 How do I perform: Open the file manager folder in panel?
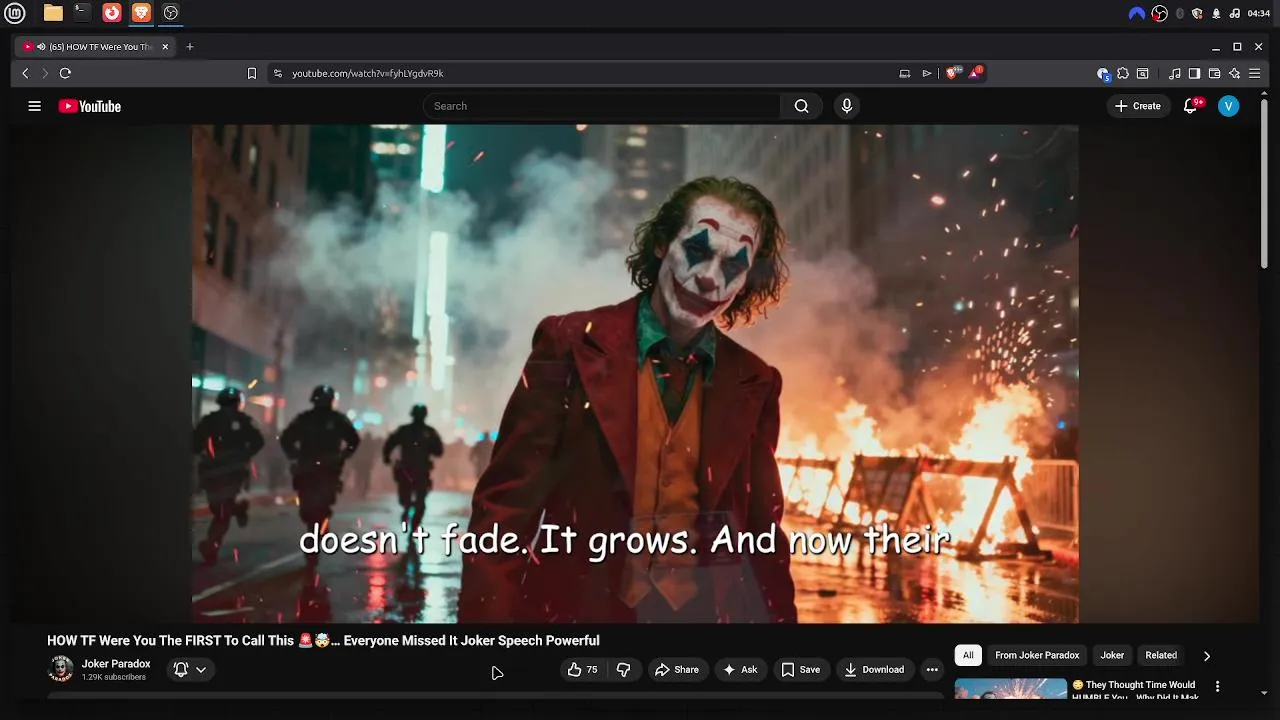53,13
